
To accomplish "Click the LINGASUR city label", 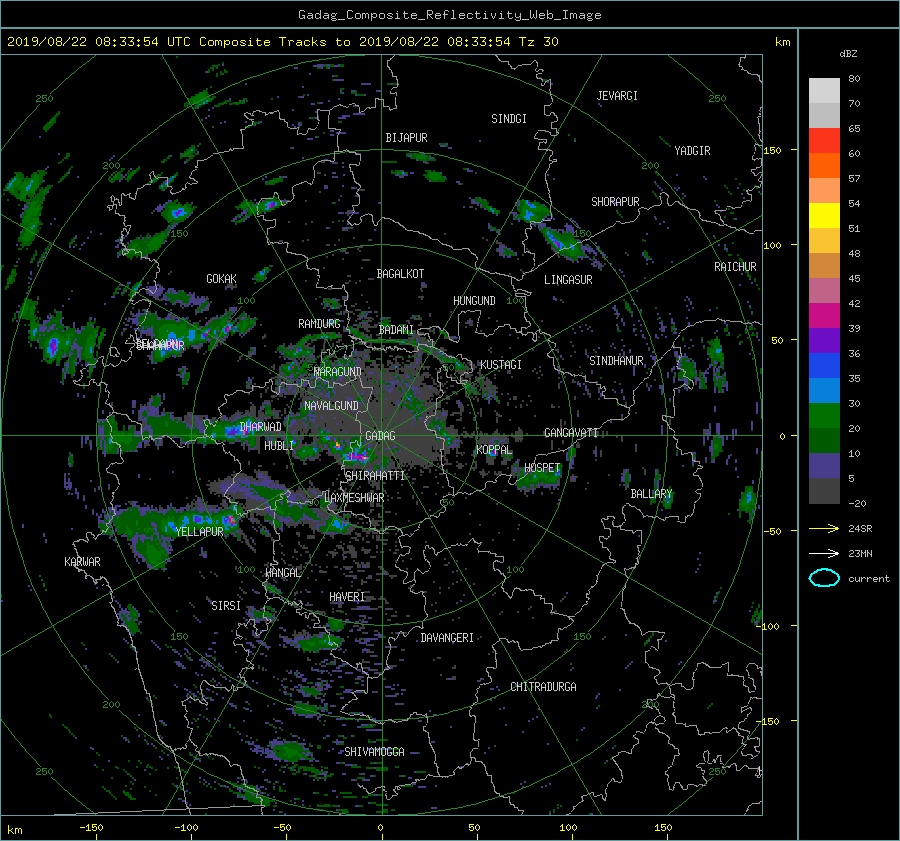I will tap(568, 280).
